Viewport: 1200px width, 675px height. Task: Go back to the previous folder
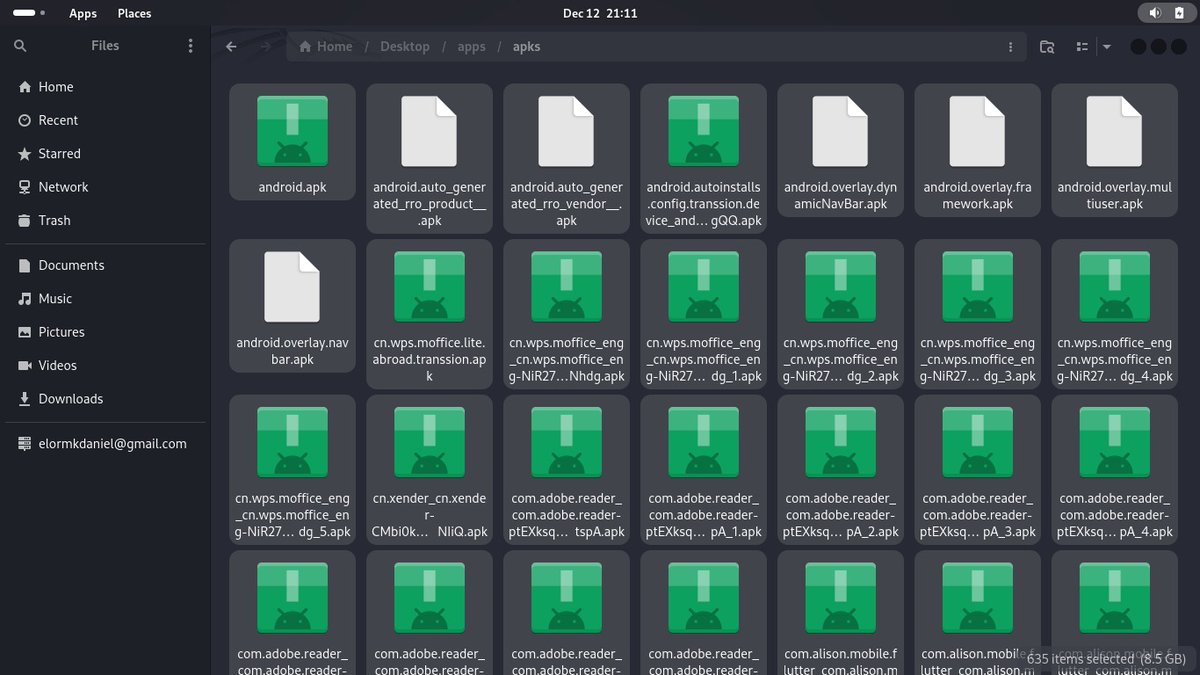[x=231, y=46]
